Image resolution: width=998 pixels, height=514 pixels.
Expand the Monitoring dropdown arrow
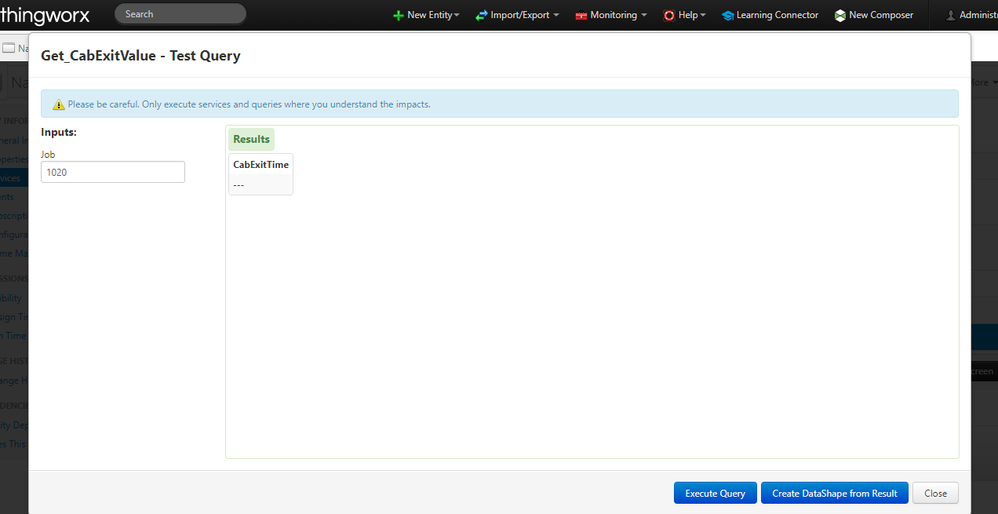pos(643,15)
